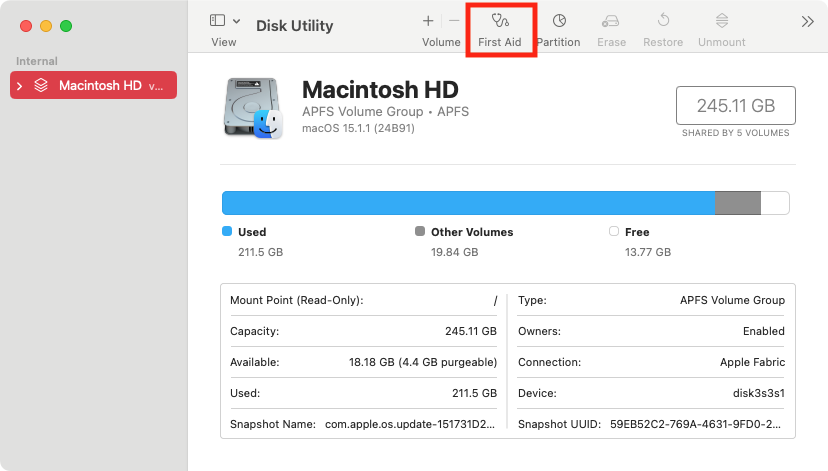This screenshot has height=471, width=828.
Task: Click the Snapshot UUID value '59EB52C2-769A-4631-9FD0-2...'
Action: pos(695,425)
